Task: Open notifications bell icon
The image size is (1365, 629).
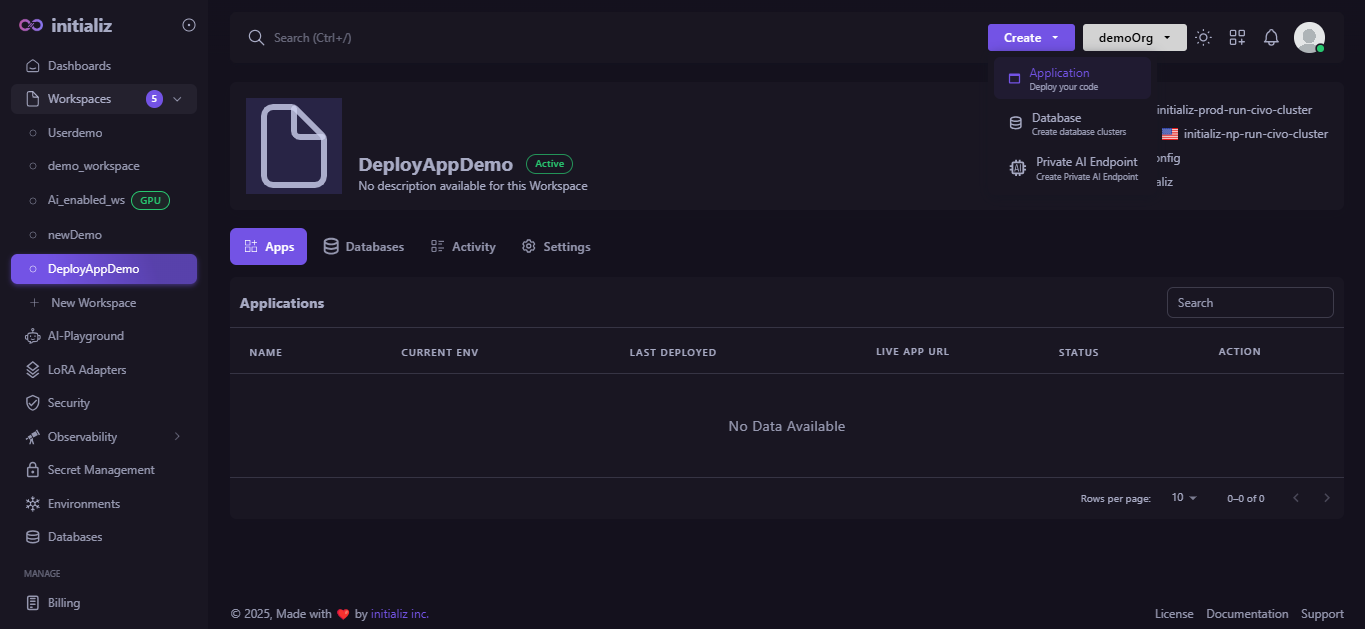Action: (x=1271, y=38)
